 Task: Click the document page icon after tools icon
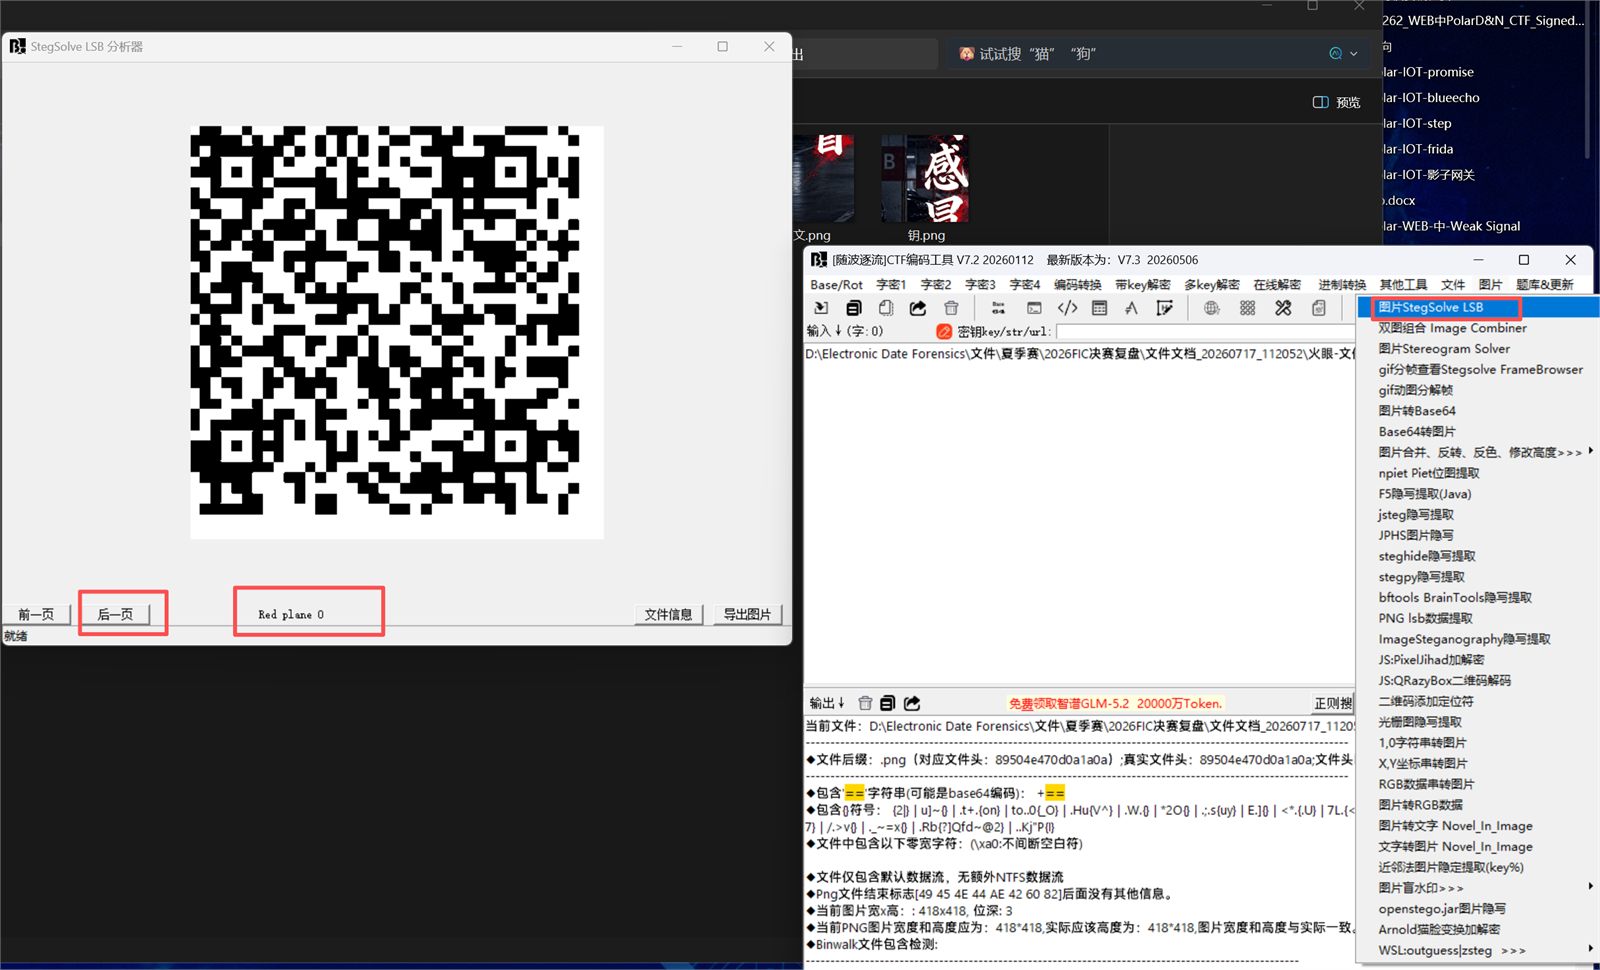coord(1319,308)
